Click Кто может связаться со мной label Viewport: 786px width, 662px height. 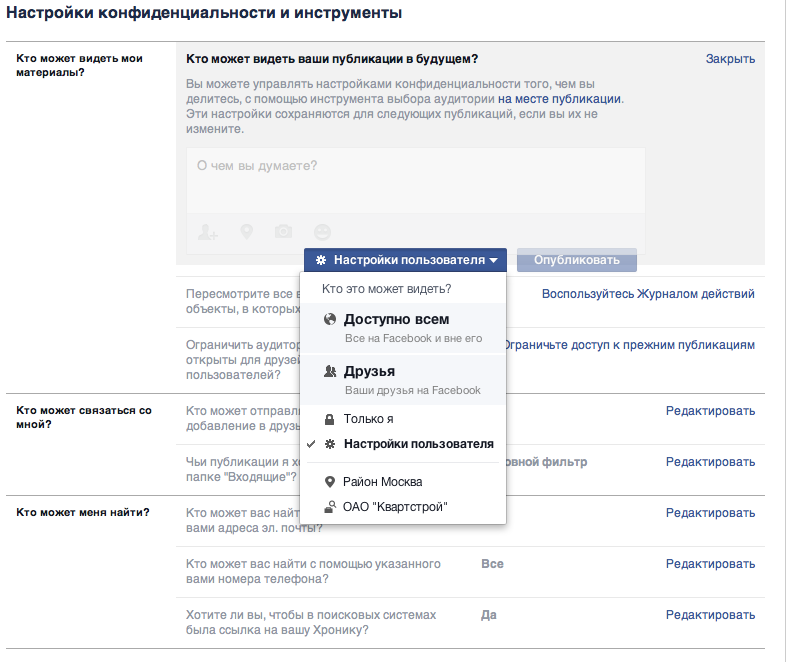coord(84,417)
